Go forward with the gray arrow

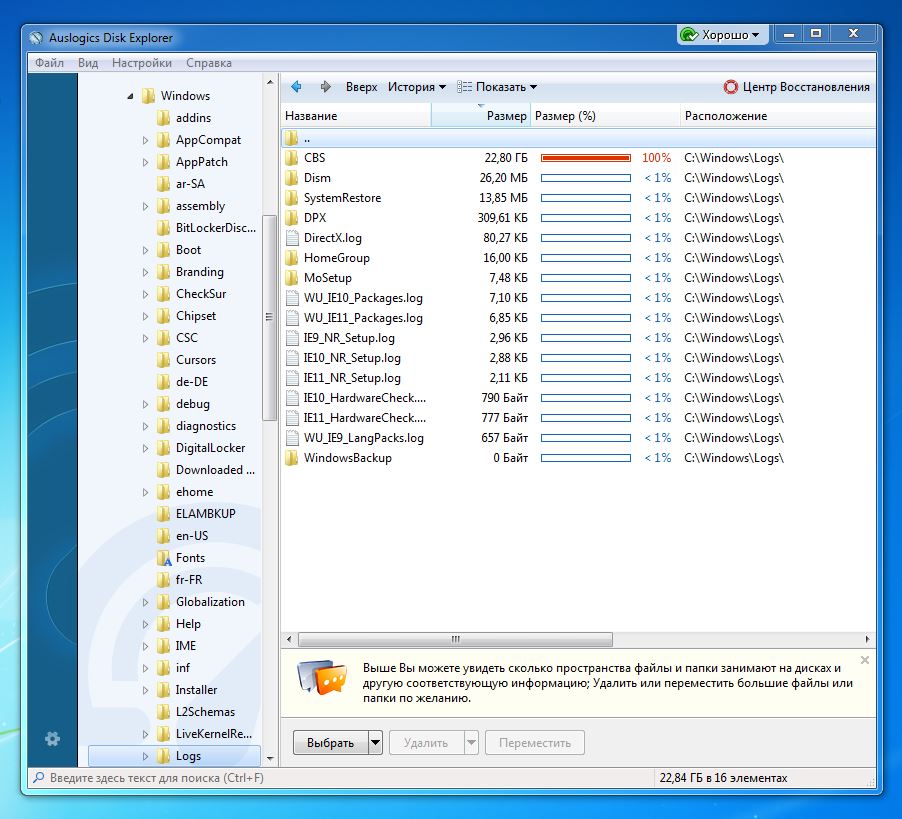pos(326,87)
